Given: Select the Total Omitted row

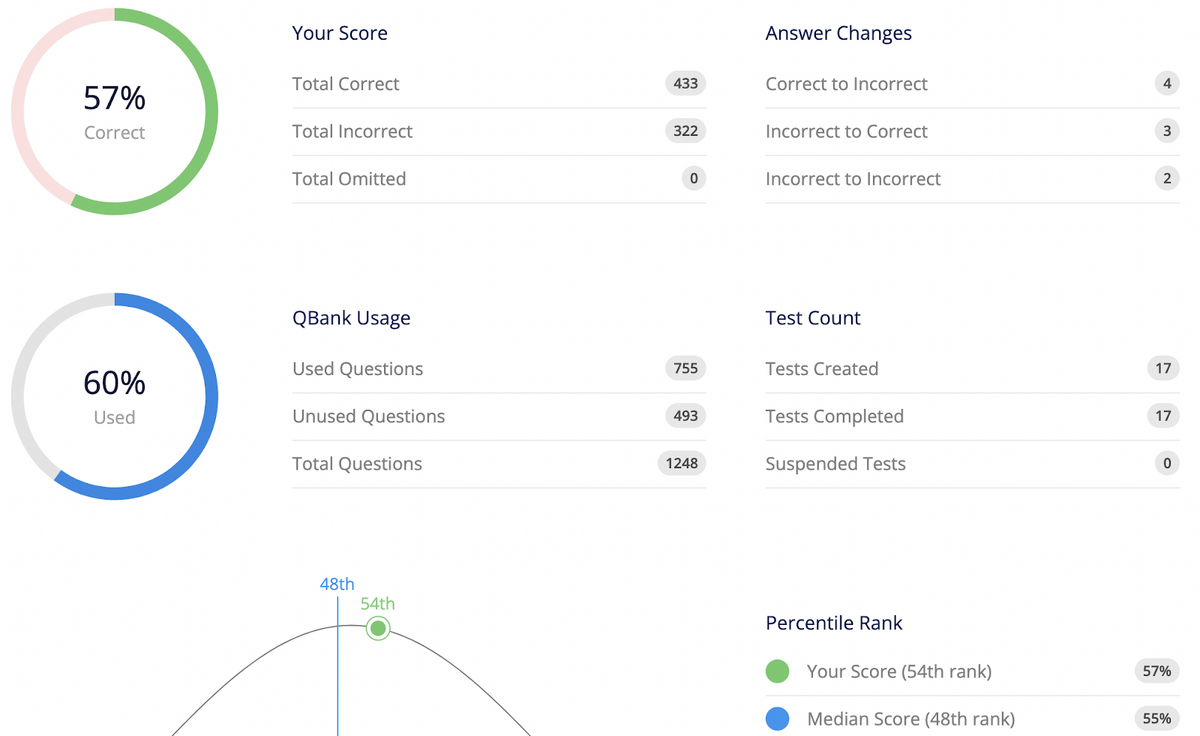Looking at the screenshot, I should [x=499, y=179].
